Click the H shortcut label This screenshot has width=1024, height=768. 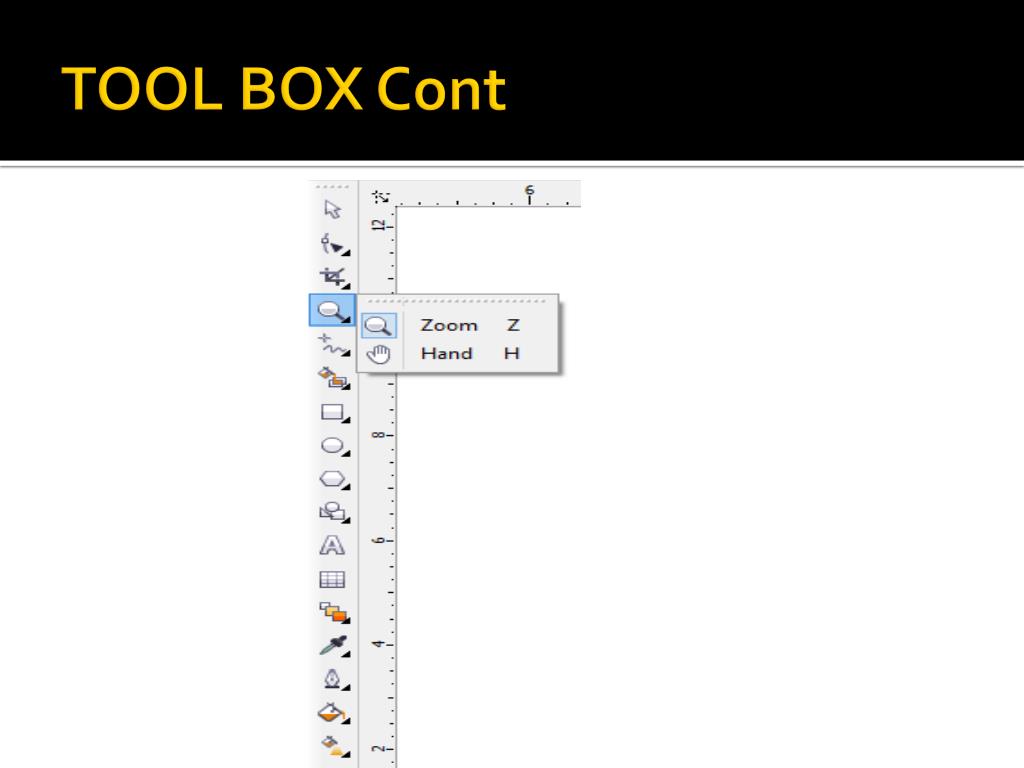[511, 353]
